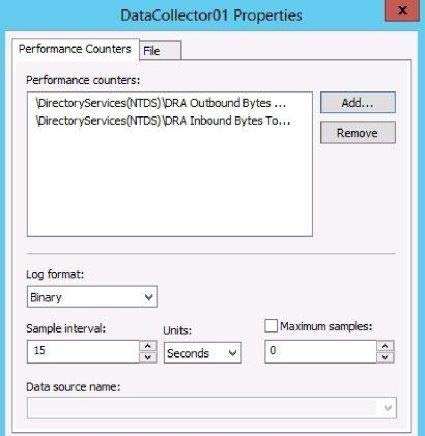Decrease maximum samples with down arrow

[x=385, y=357]
